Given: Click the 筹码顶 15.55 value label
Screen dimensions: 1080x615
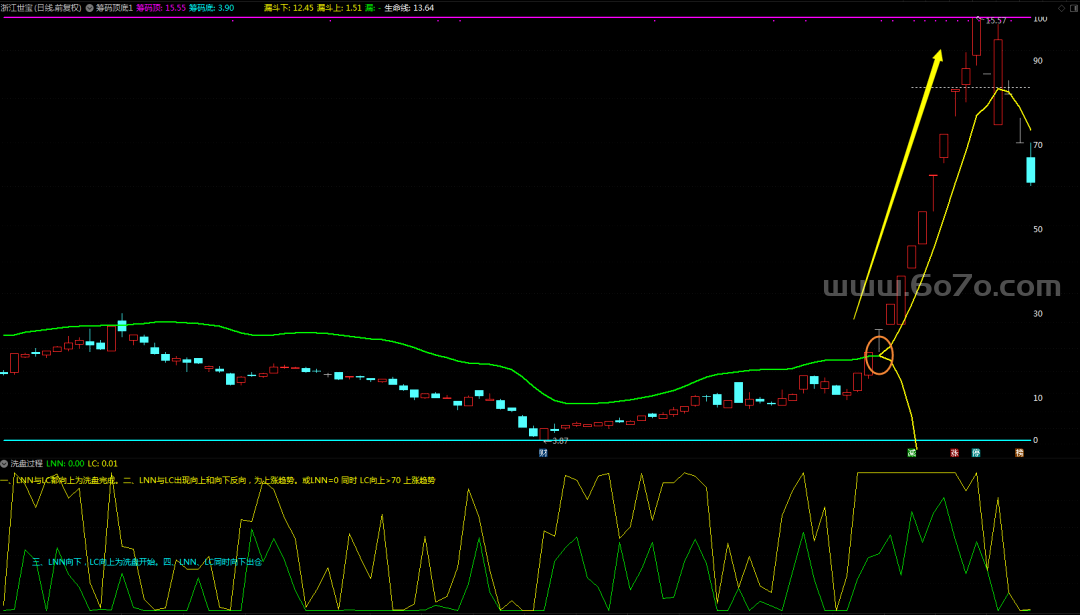Looking at the screenshot, I should point(160,7).
